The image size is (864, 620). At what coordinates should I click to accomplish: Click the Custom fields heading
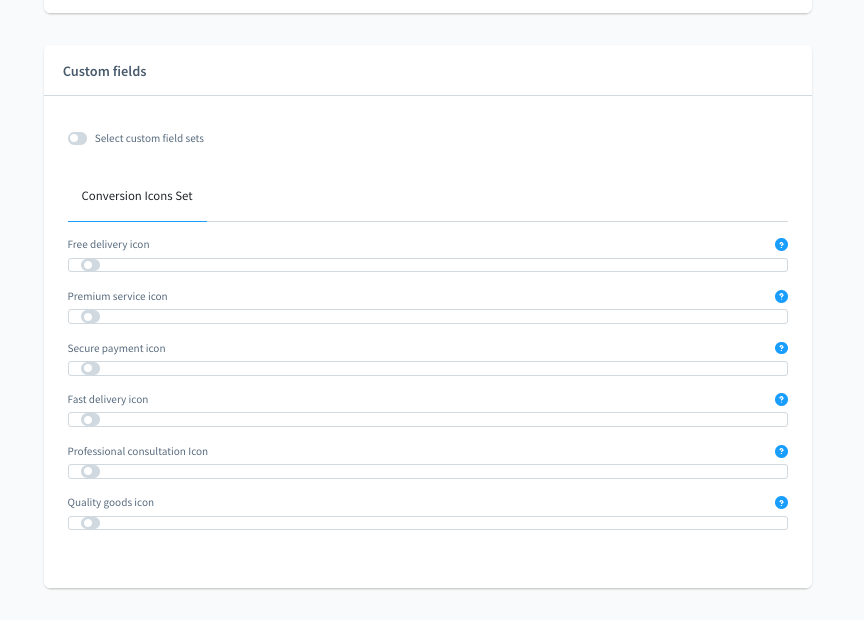(x=105, y=72)
